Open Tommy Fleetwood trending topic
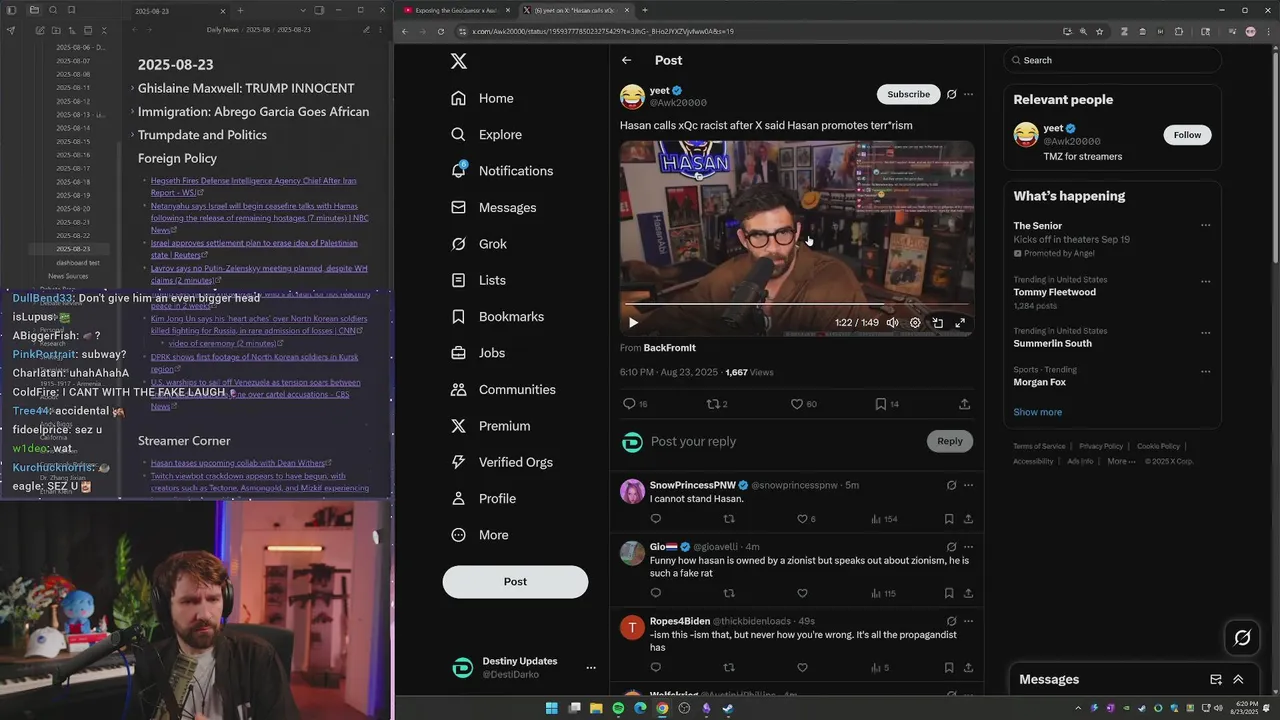 (1054, 292)
